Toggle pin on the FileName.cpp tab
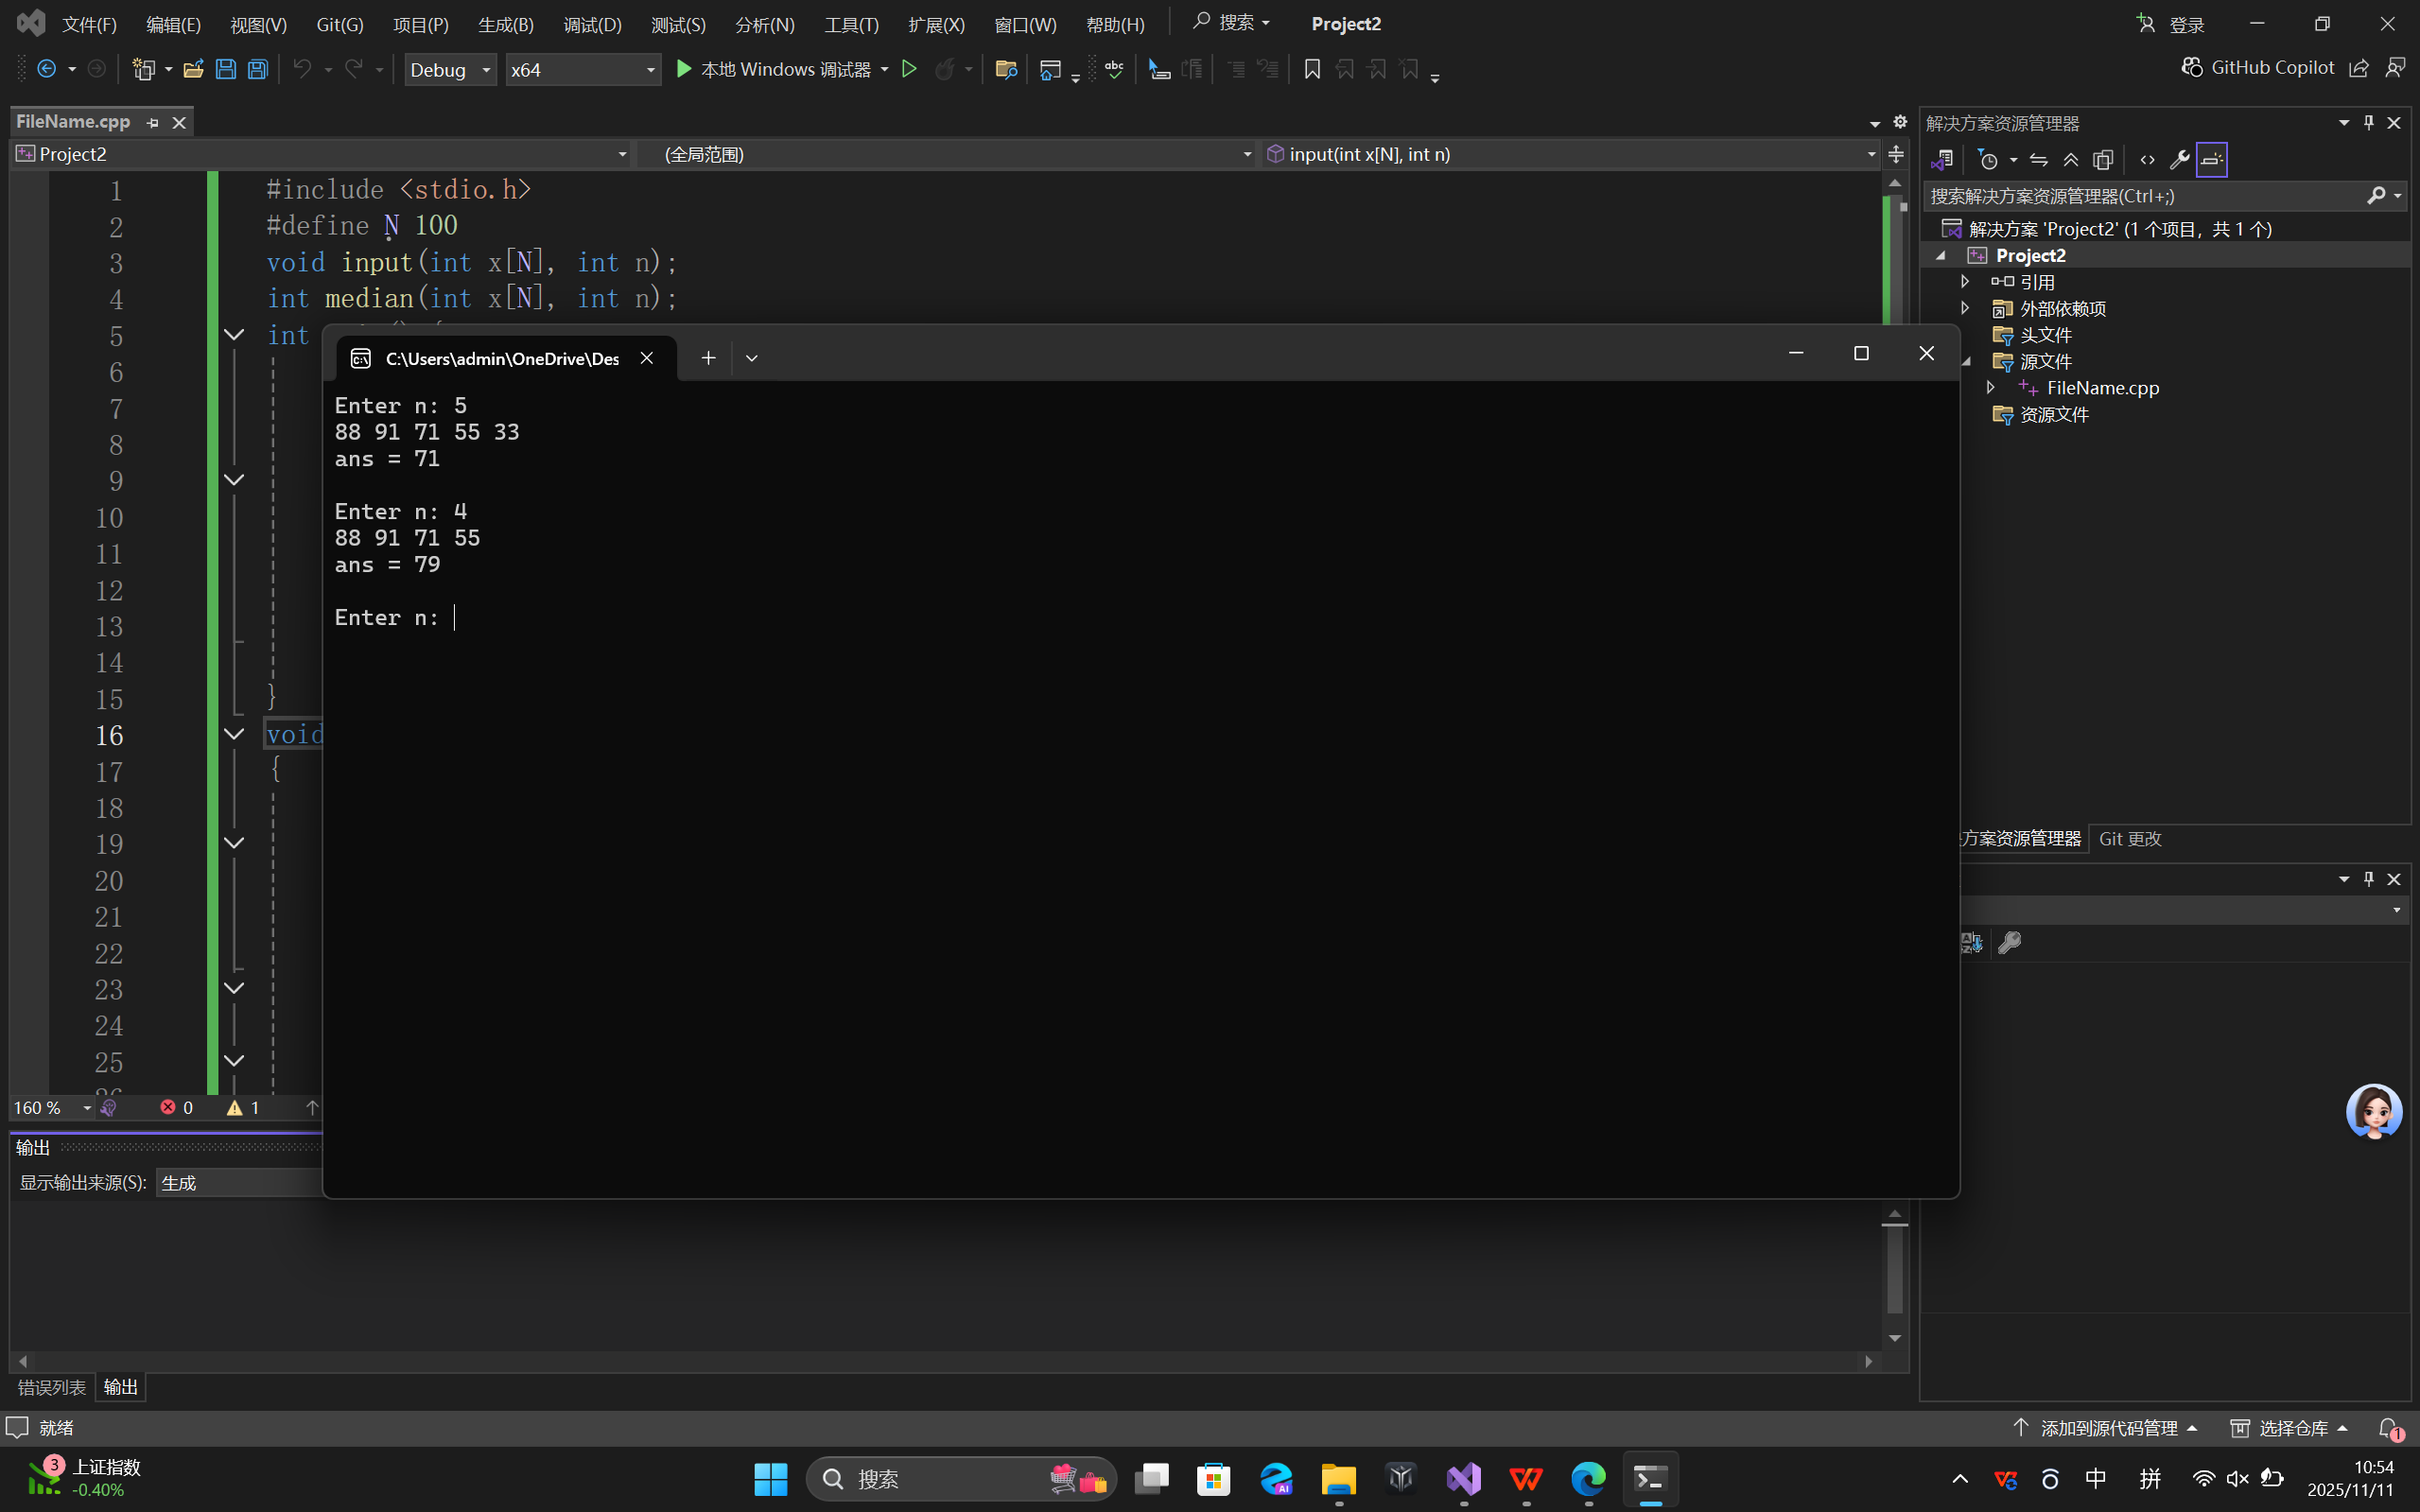 click(x=153, y=122)
